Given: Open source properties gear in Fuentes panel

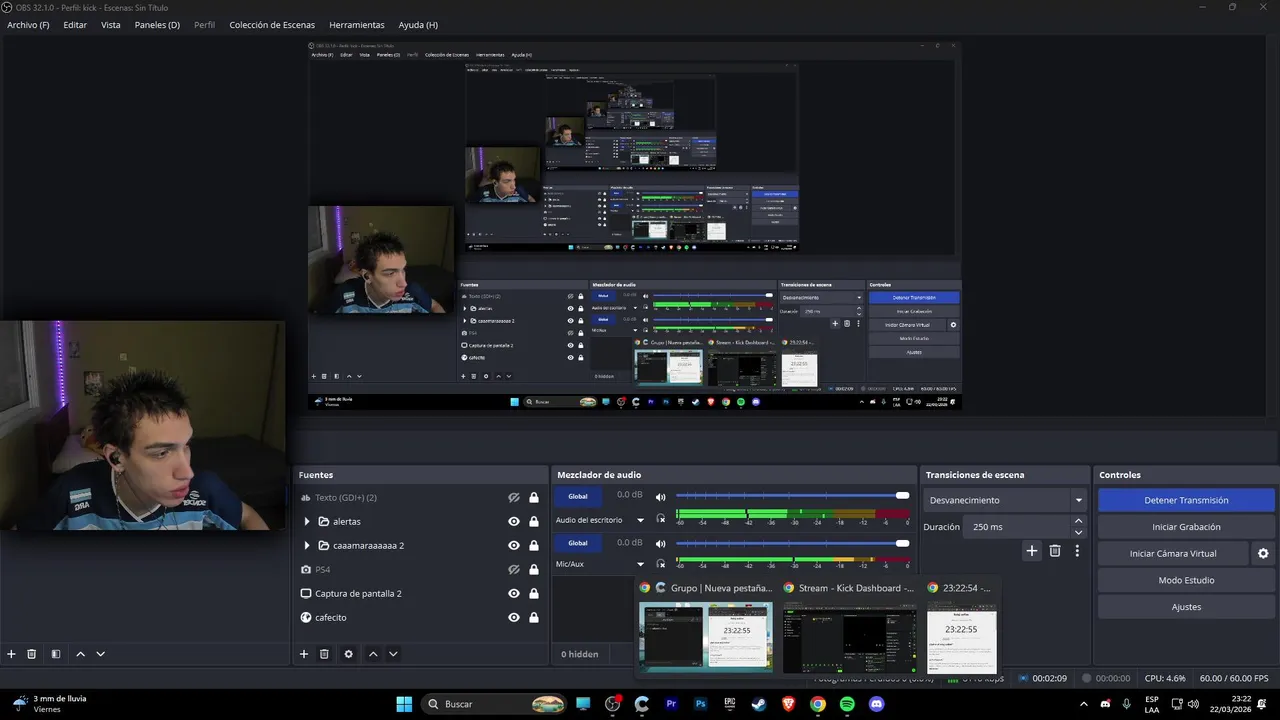Looking at the screenshot, I should (348, 654).
